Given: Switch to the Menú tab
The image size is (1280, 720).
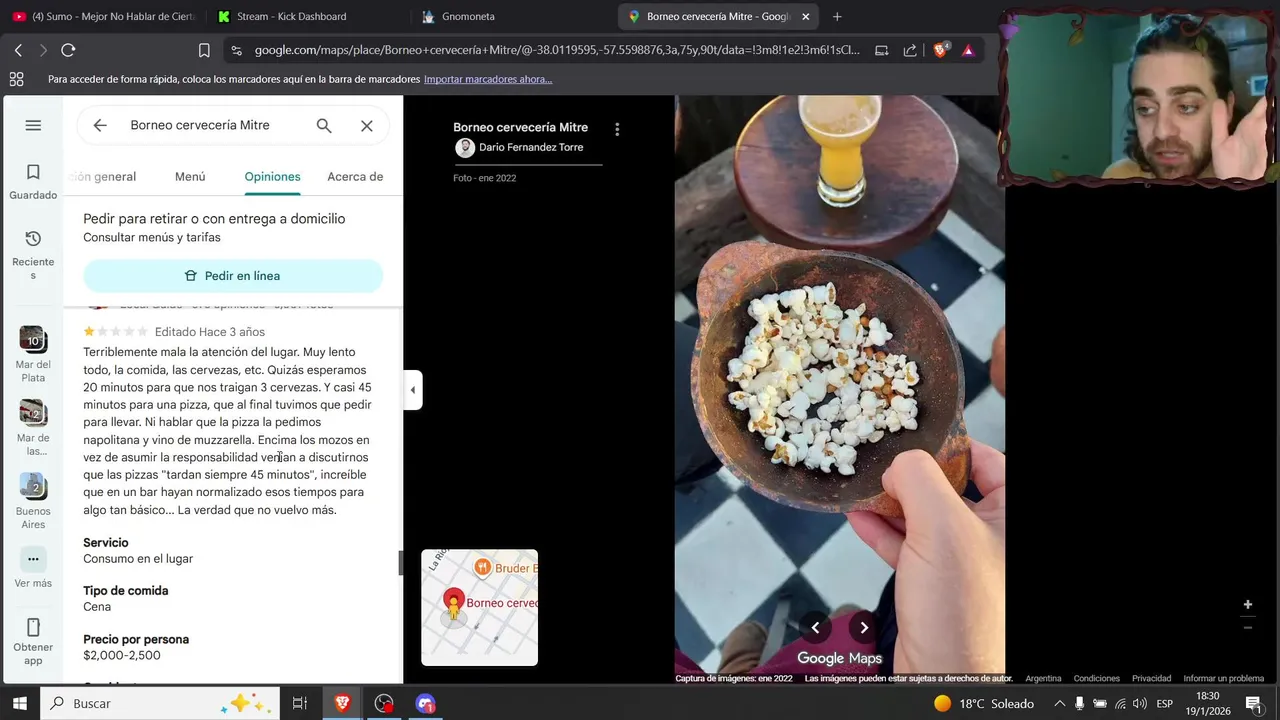Looking at the screenshot, I should pyautogui.click(x=190, y=177).
